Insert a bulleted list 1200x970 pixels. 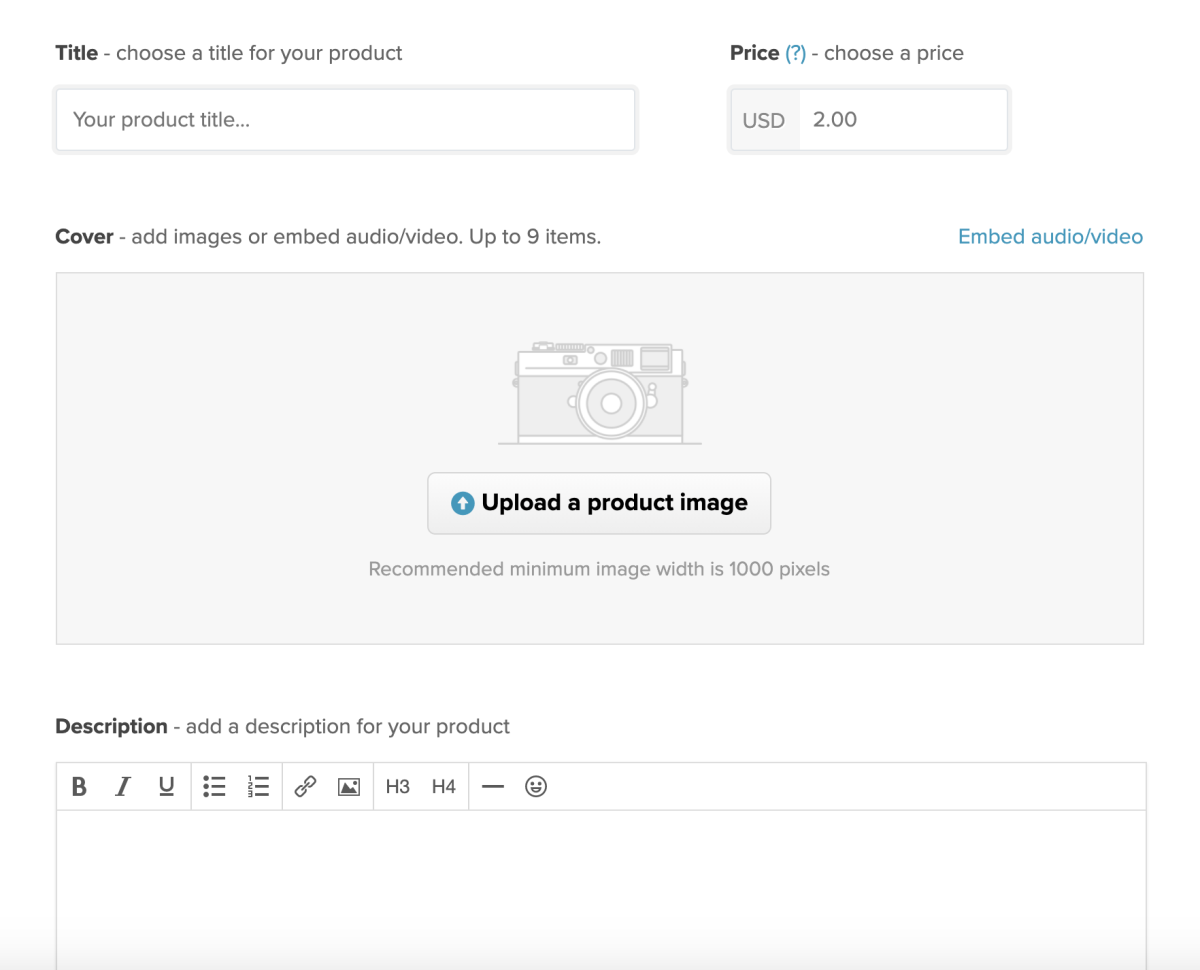click(214, 787)
